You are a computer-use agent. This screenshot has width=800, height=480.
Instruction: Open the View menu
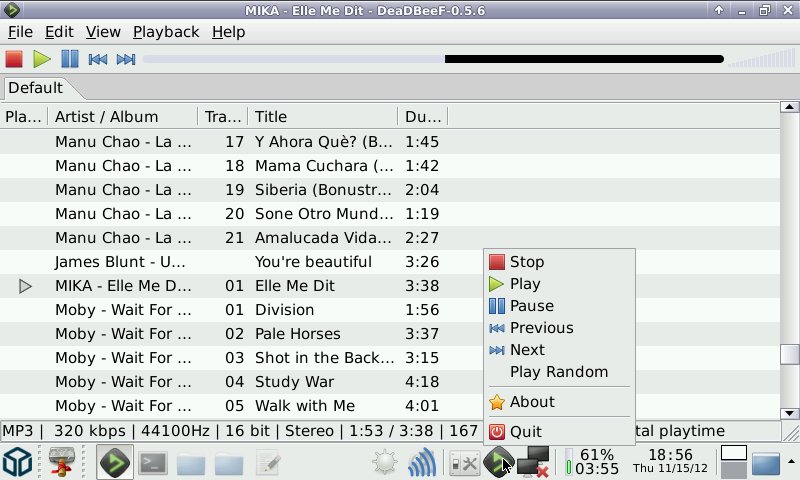click(x=103, y=32)
